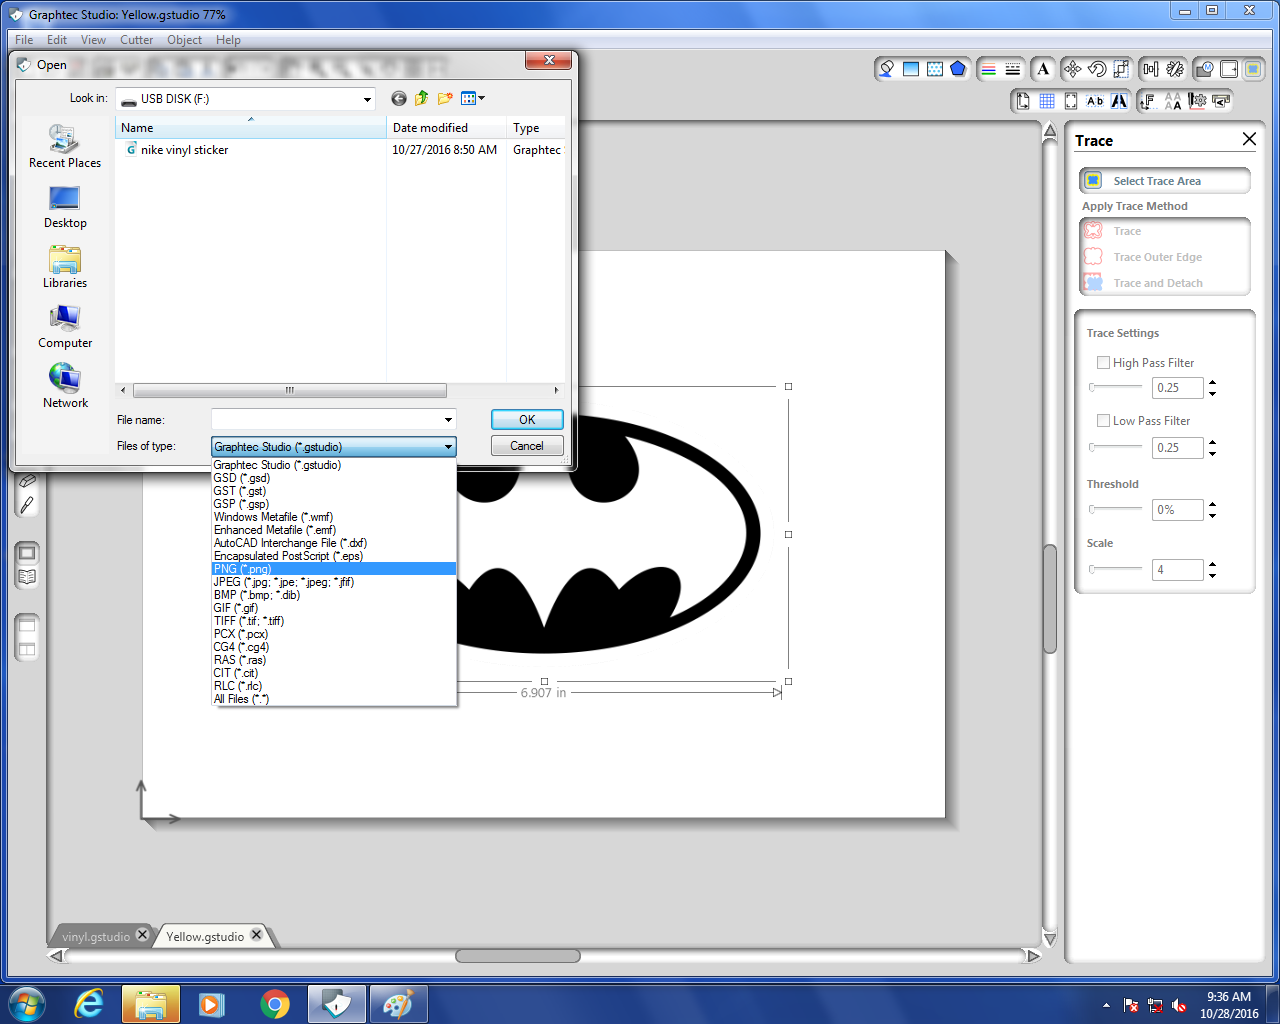Open the colored line color tool icon
Screen dimensions: 1280x1024
(989, 69)
